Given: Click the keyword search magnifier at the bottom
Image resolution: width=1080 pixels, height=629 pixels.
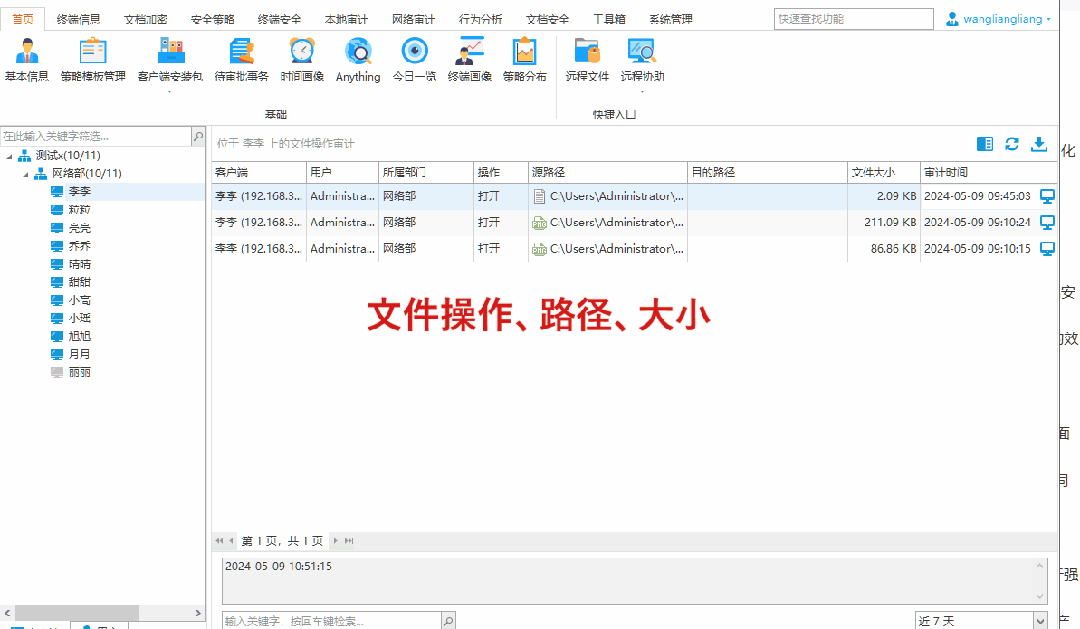Looking at the screenshot, I should pyautogui.click(x=448, y=621).
